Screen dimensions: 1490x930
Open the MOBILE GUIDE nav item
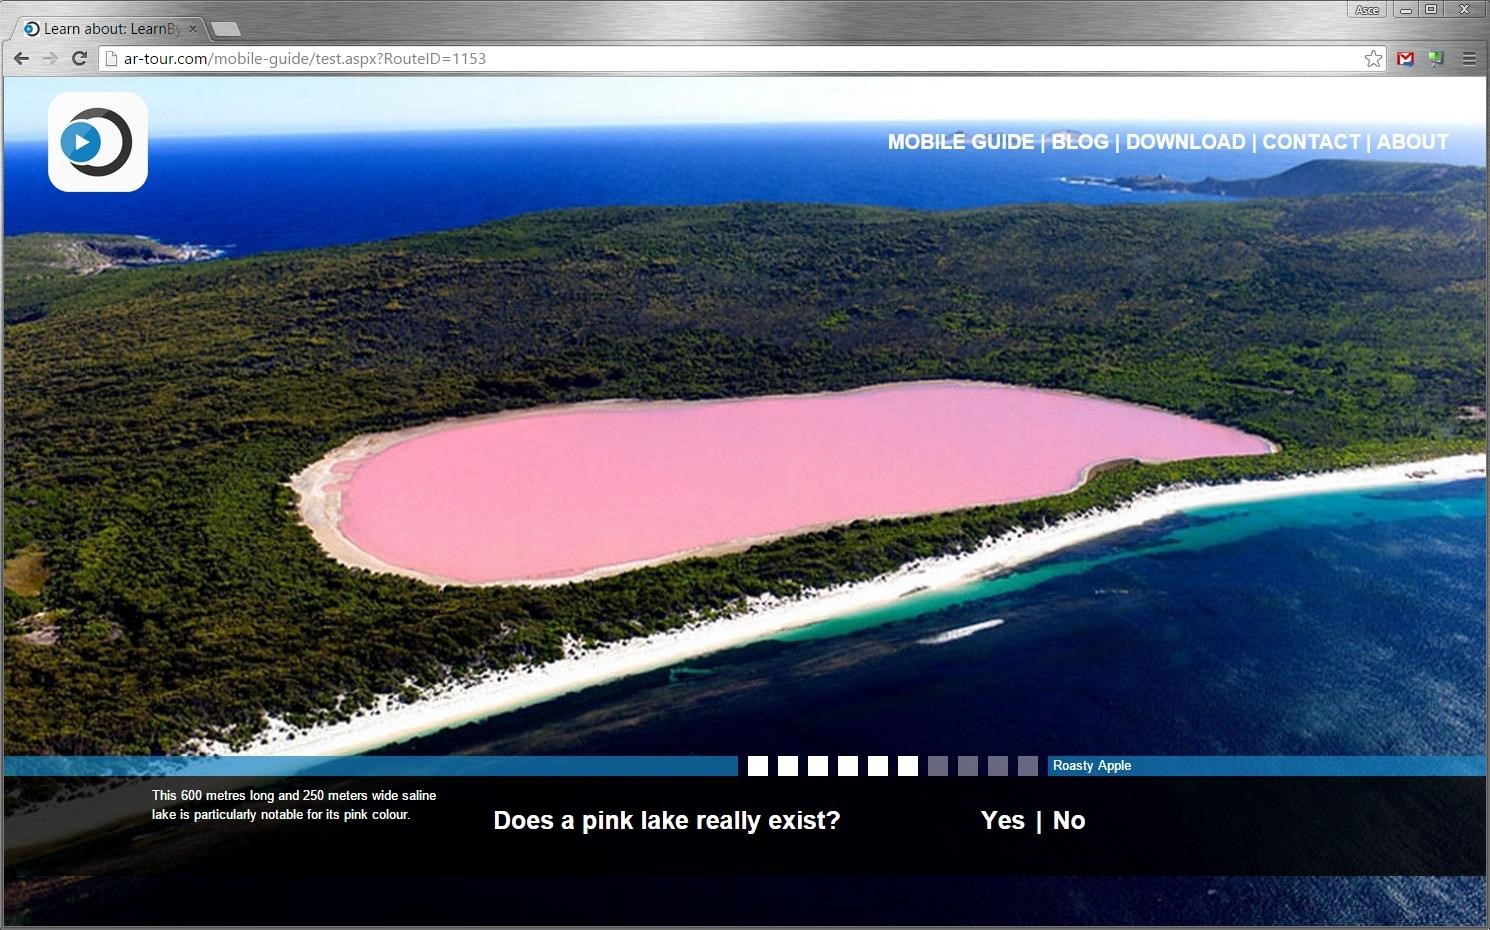pos(960,142)
